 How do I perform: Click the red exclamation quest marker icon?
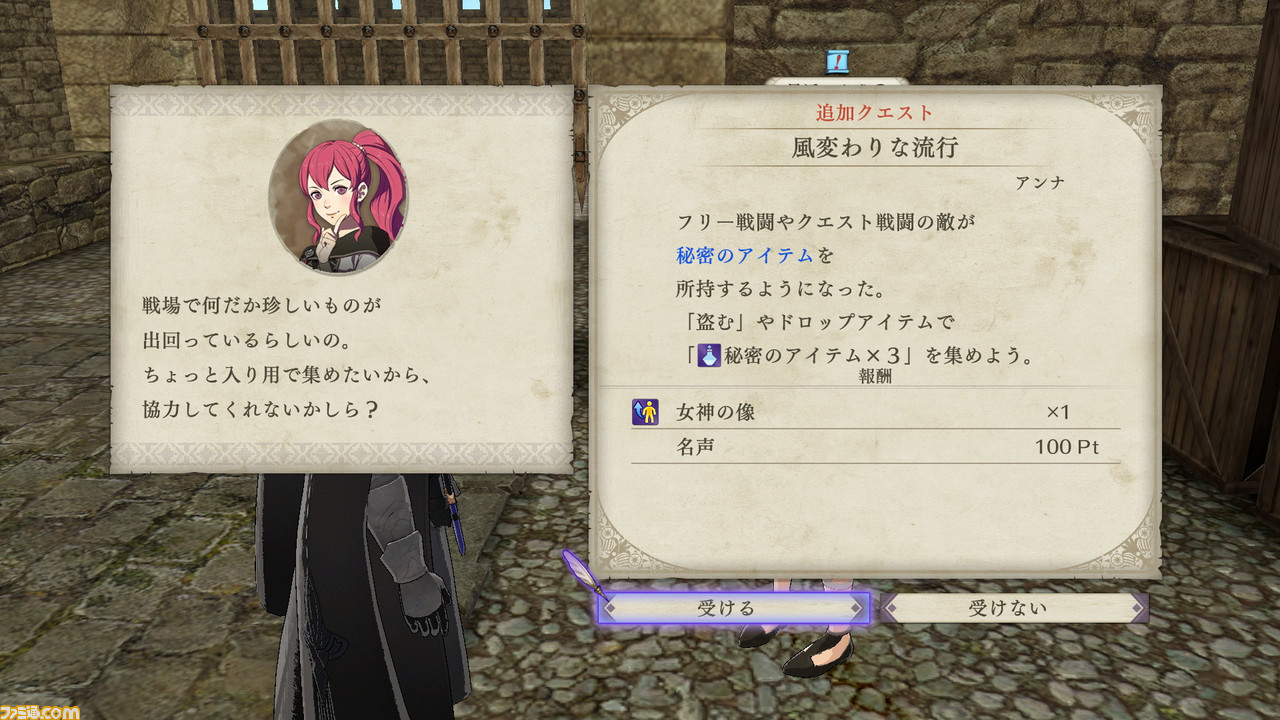click(x=836, y=62)
